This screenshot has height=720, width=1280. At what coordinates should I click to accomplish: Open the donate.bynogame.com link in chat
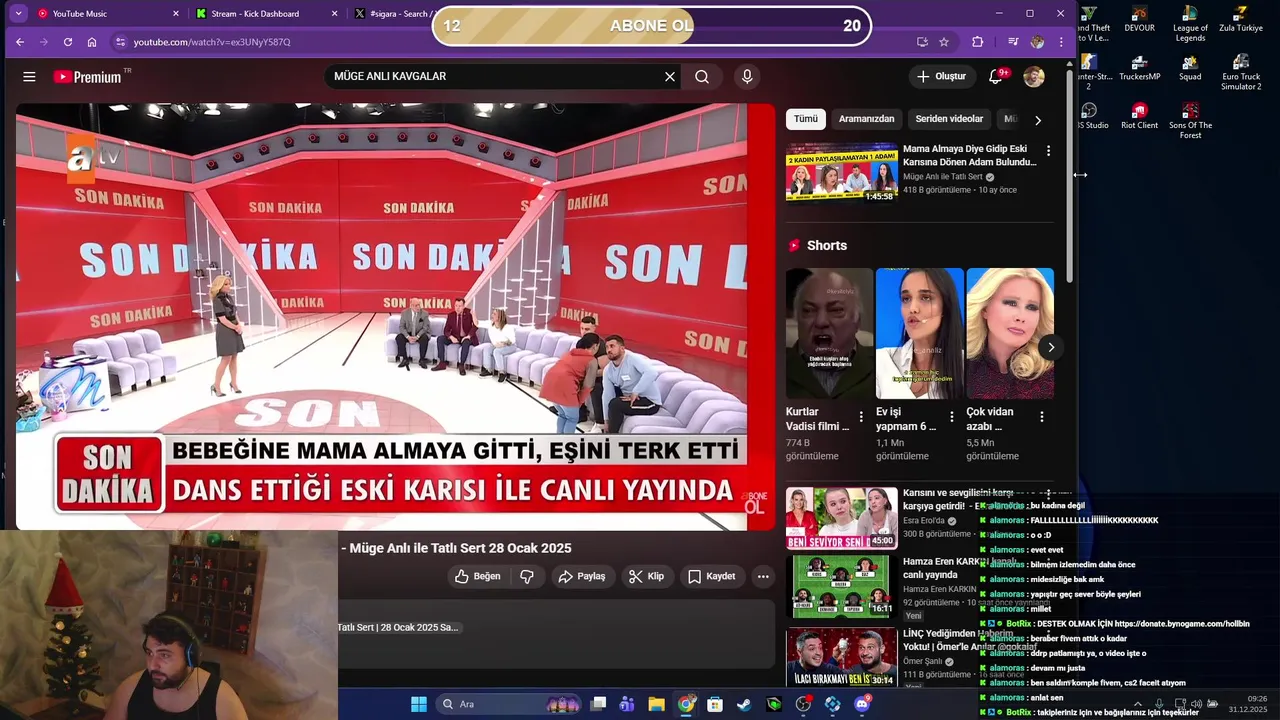[x=1182, y=624]
